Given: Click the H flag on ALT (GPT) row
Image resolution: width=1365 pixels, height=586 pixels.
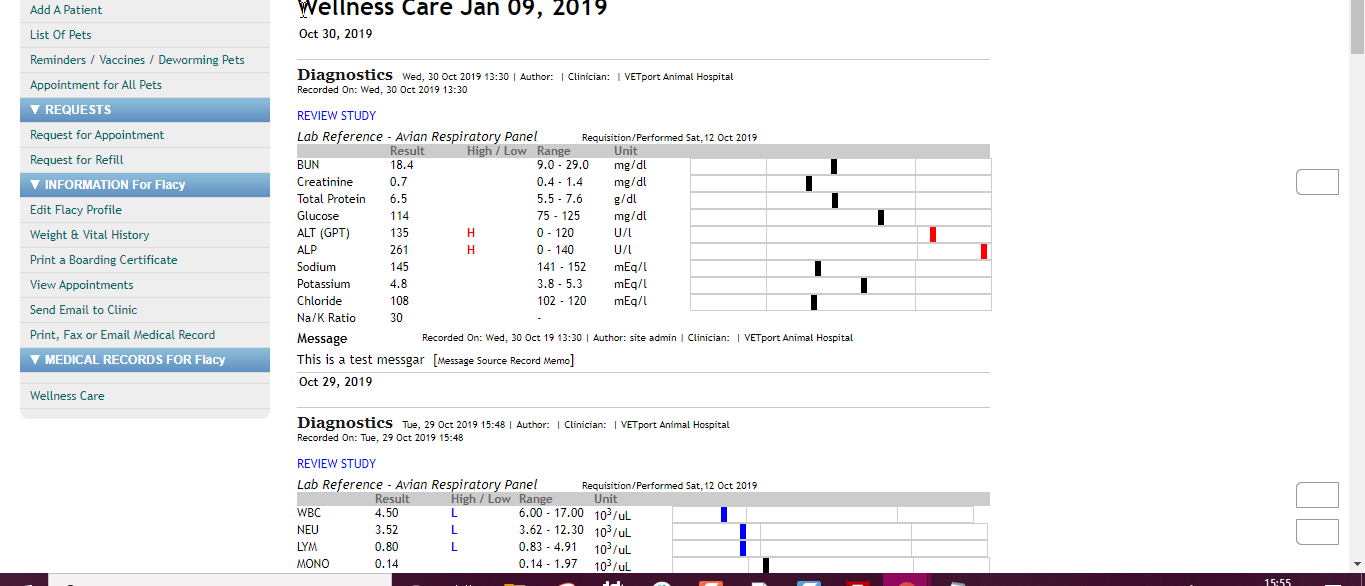Looking at the screenshot, I should click(470, 233).
